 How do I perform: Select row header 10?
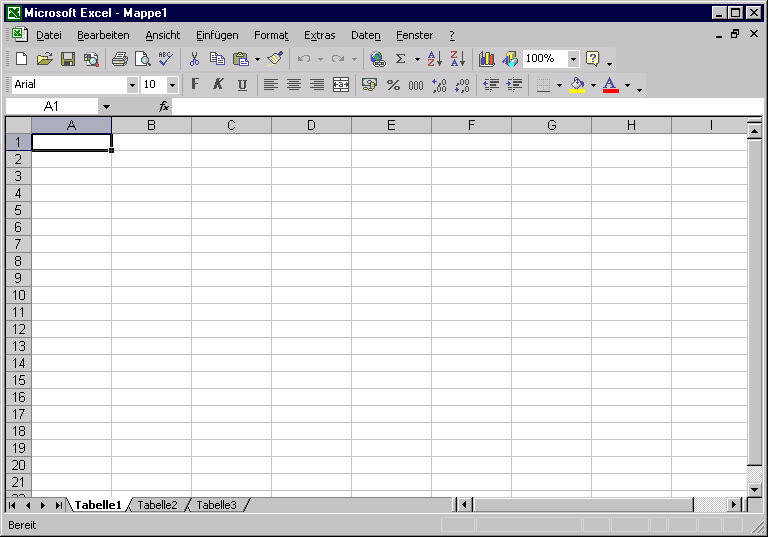(19, 295)
